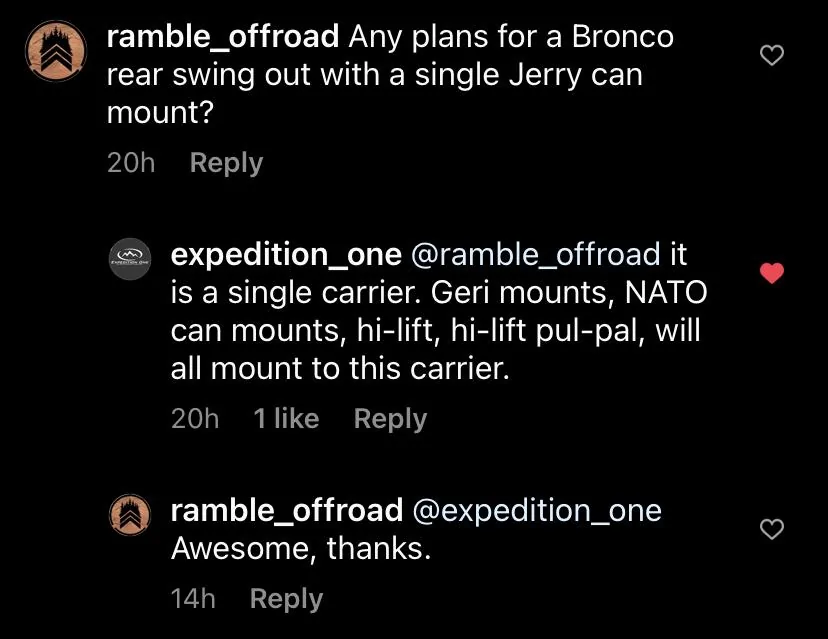Open ramble_offroad avatar beside 'Awesome, thanks'
Image resolution: width=828 pixels, height=639 pixels.
pos(130,515)
